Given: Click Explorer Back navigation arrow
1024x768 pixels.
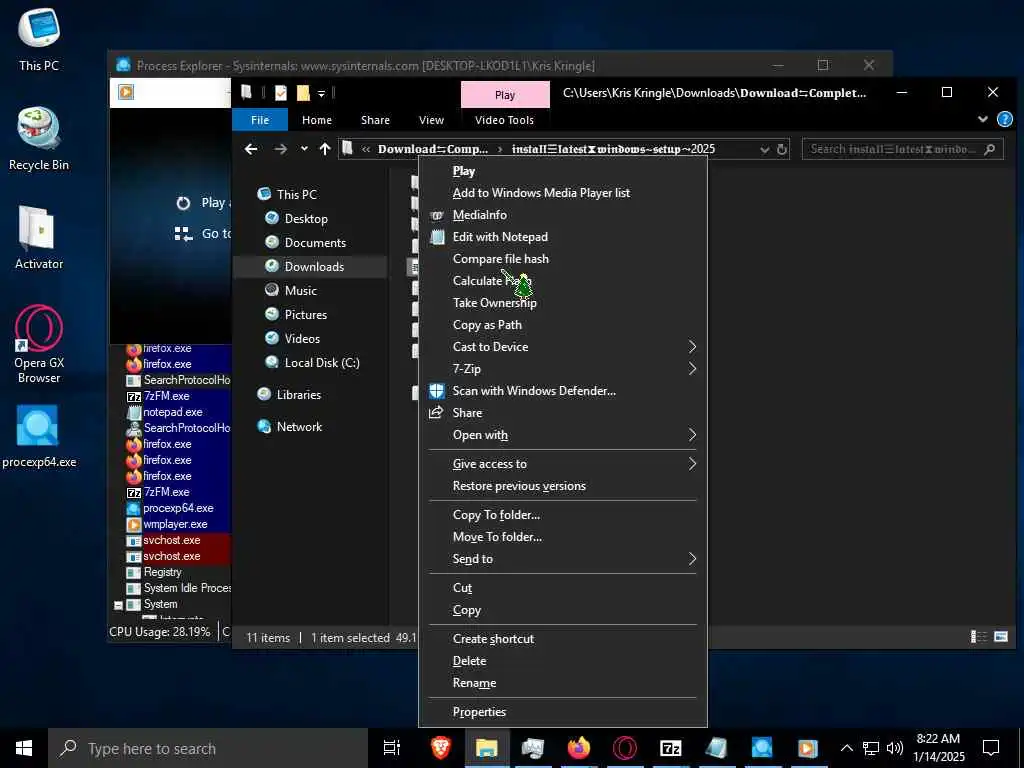Looking at the screenshot, I should coord(251,149).
